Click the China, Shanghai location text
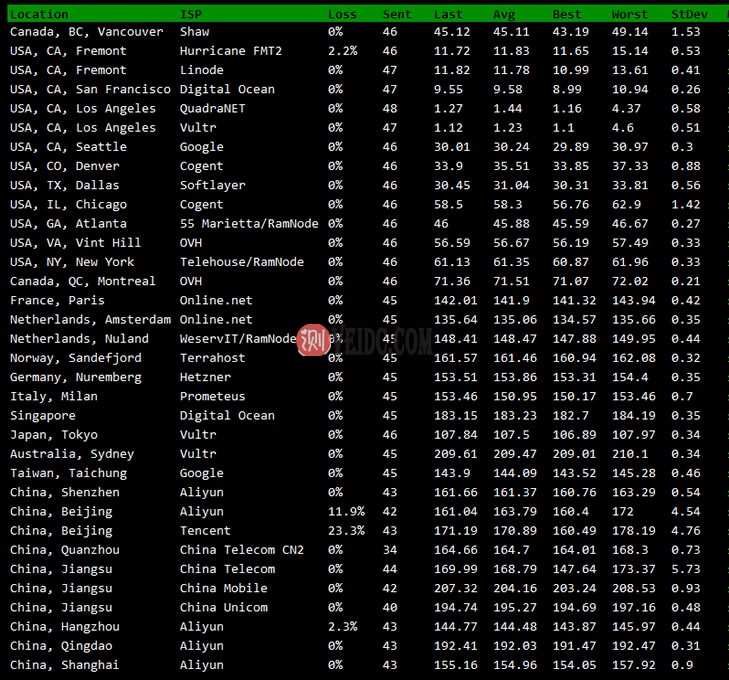 coord(64,665)
